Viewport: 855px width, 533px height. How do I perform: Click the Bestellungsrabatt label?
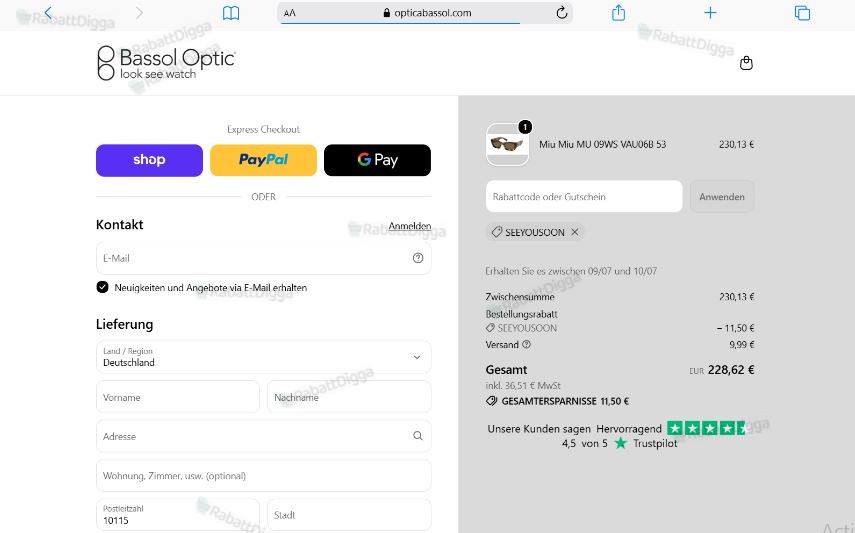(521, 314)
